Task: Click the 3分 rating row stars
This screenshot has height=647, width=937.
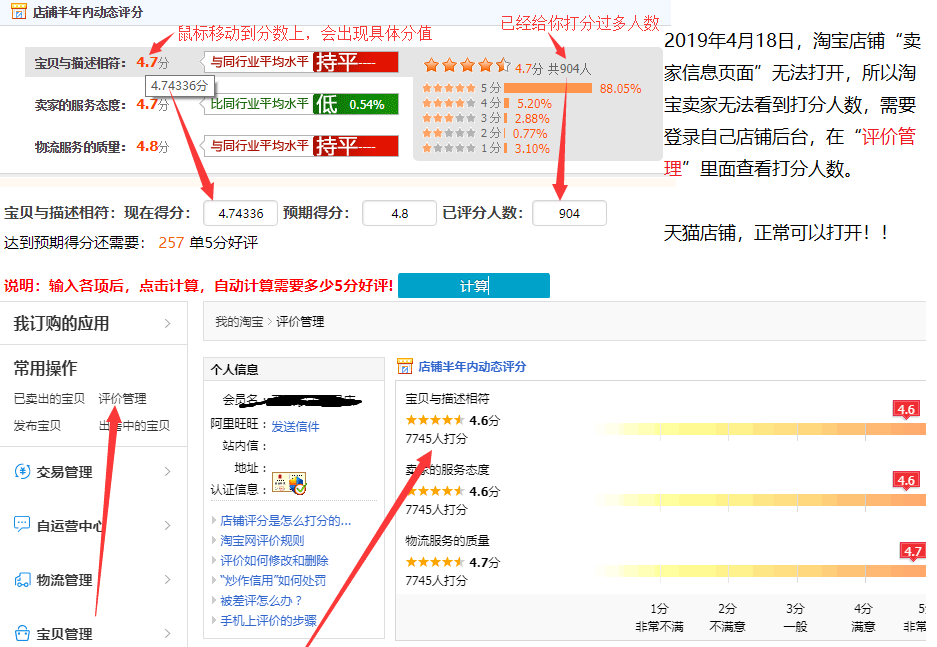Action: [x=449, y=118]
